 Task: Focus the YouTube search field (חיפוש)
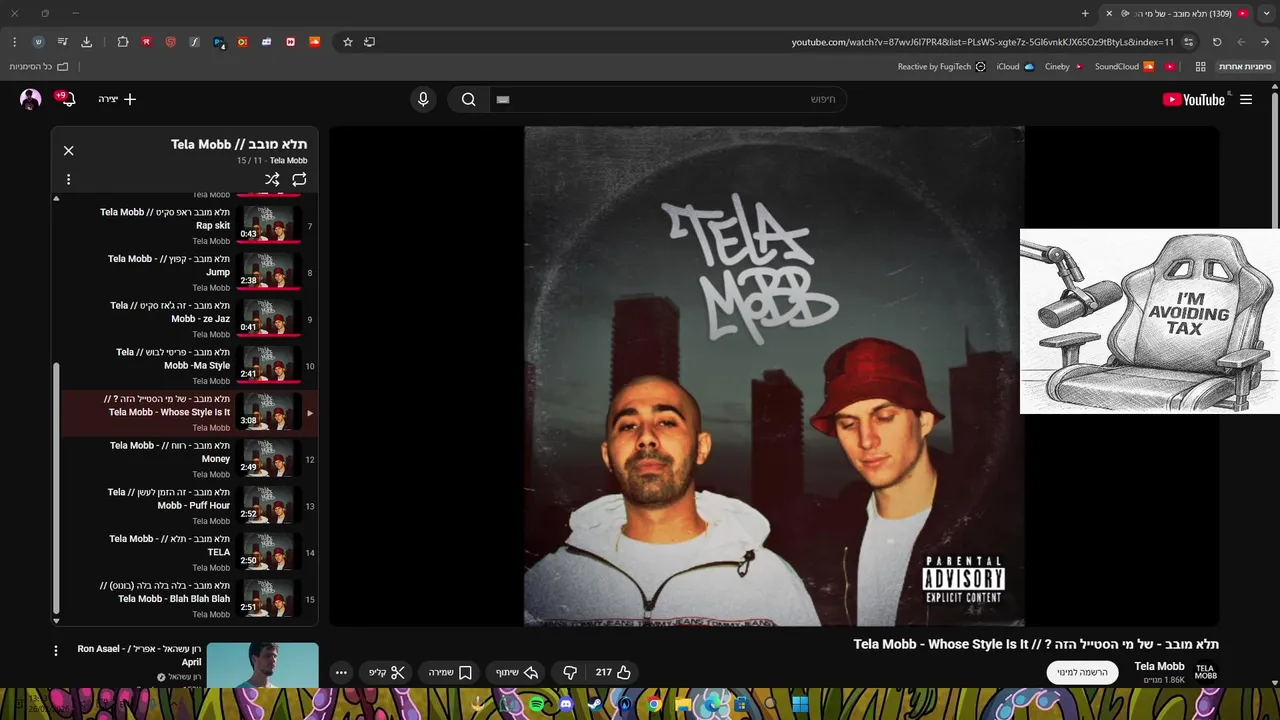coord(667,99)
